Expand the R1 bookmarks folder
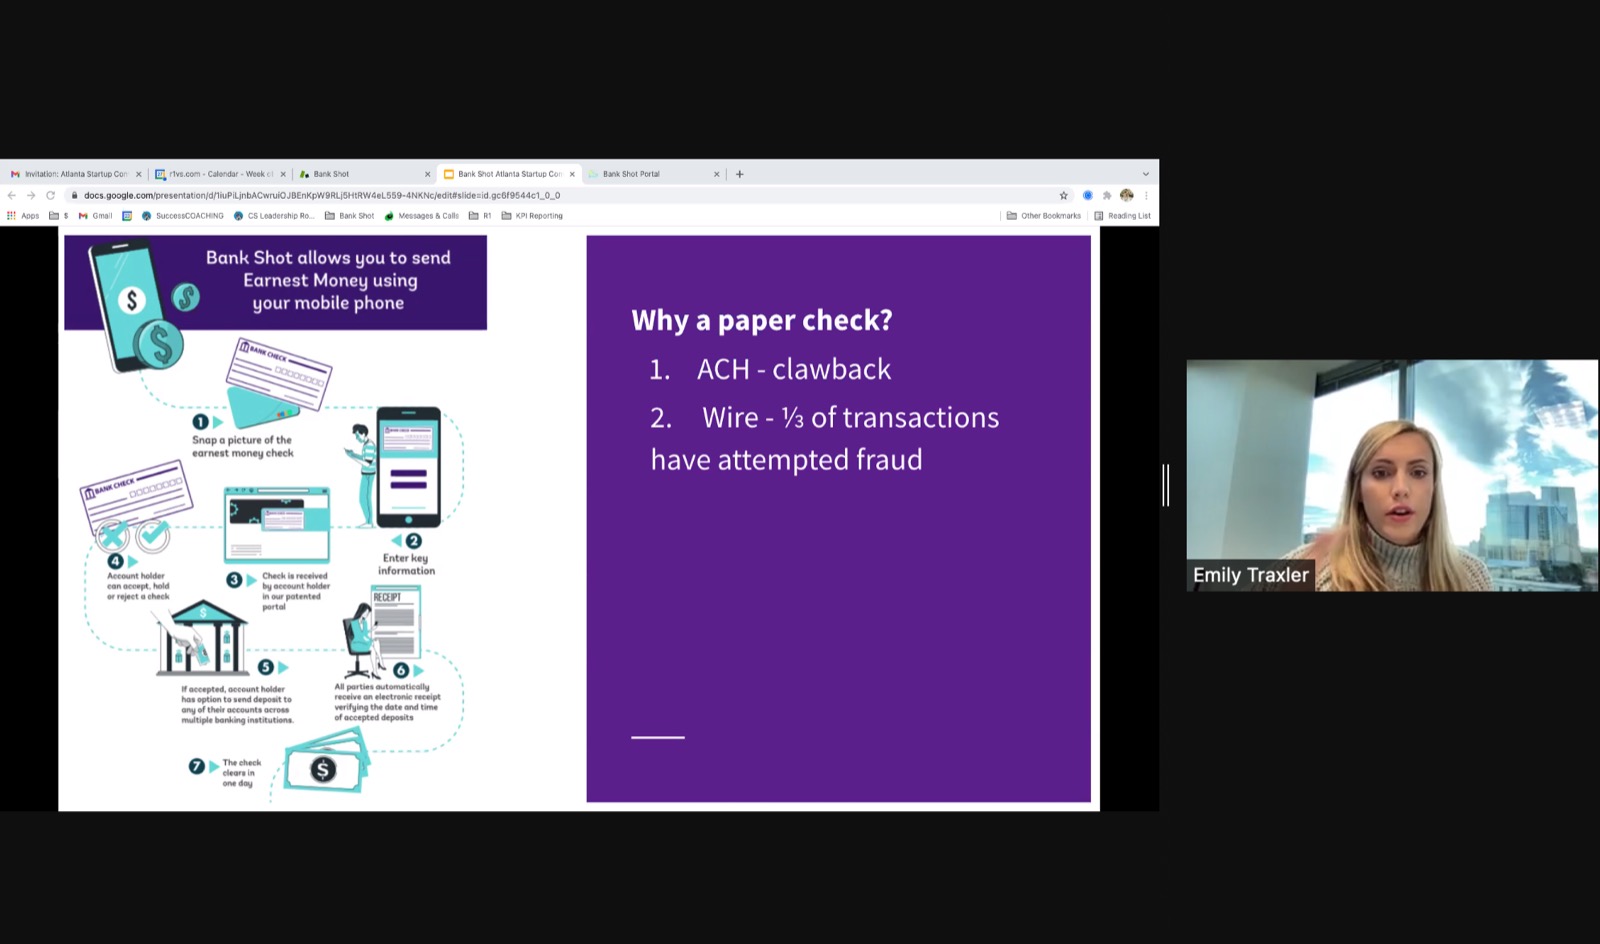This screenshot has width=1600, height=944. click(x=480, y=216)
